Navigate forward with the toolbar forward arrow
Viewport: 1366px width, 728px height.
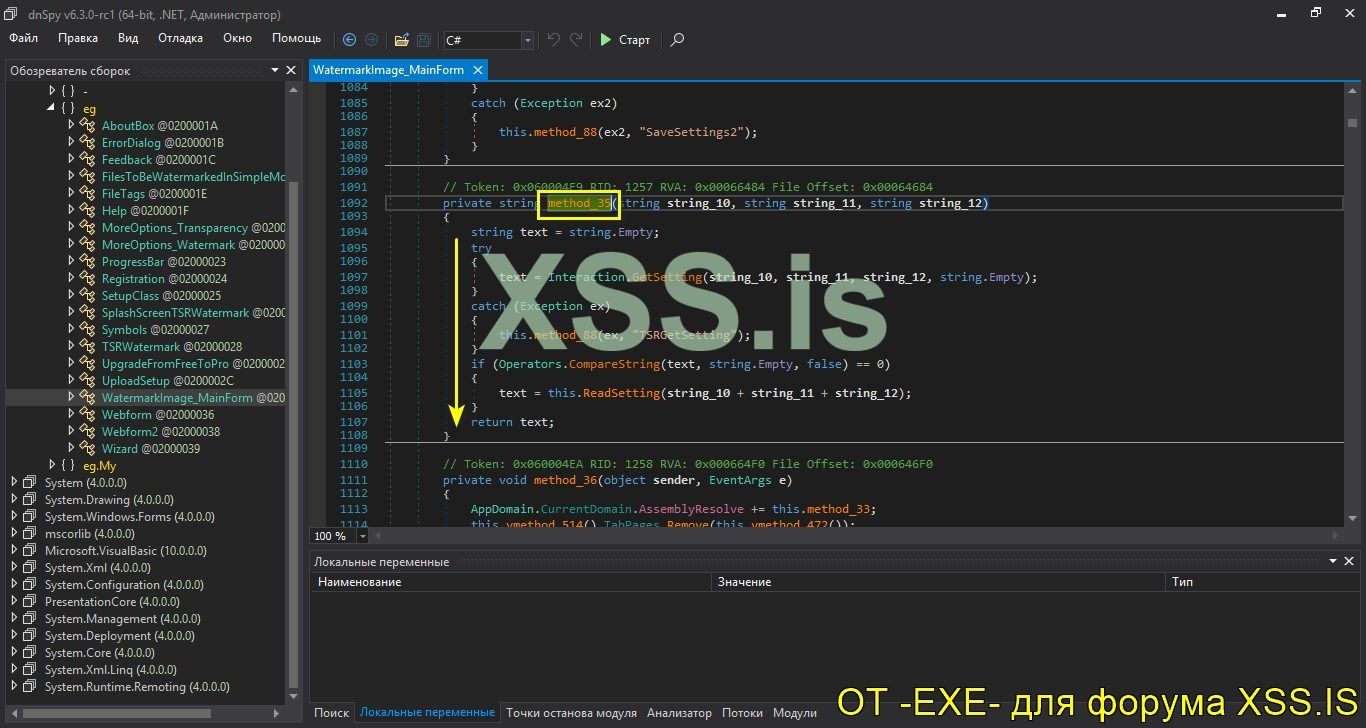click(371, 40)
